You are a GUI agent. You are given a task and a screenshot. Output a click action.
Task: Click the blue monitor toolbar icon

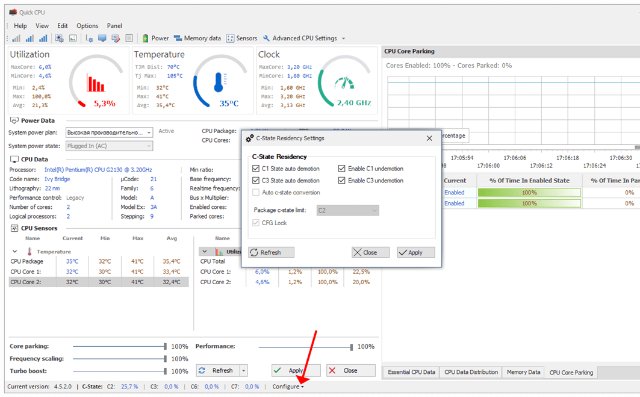pyautogui.click(x=102, y=38)
